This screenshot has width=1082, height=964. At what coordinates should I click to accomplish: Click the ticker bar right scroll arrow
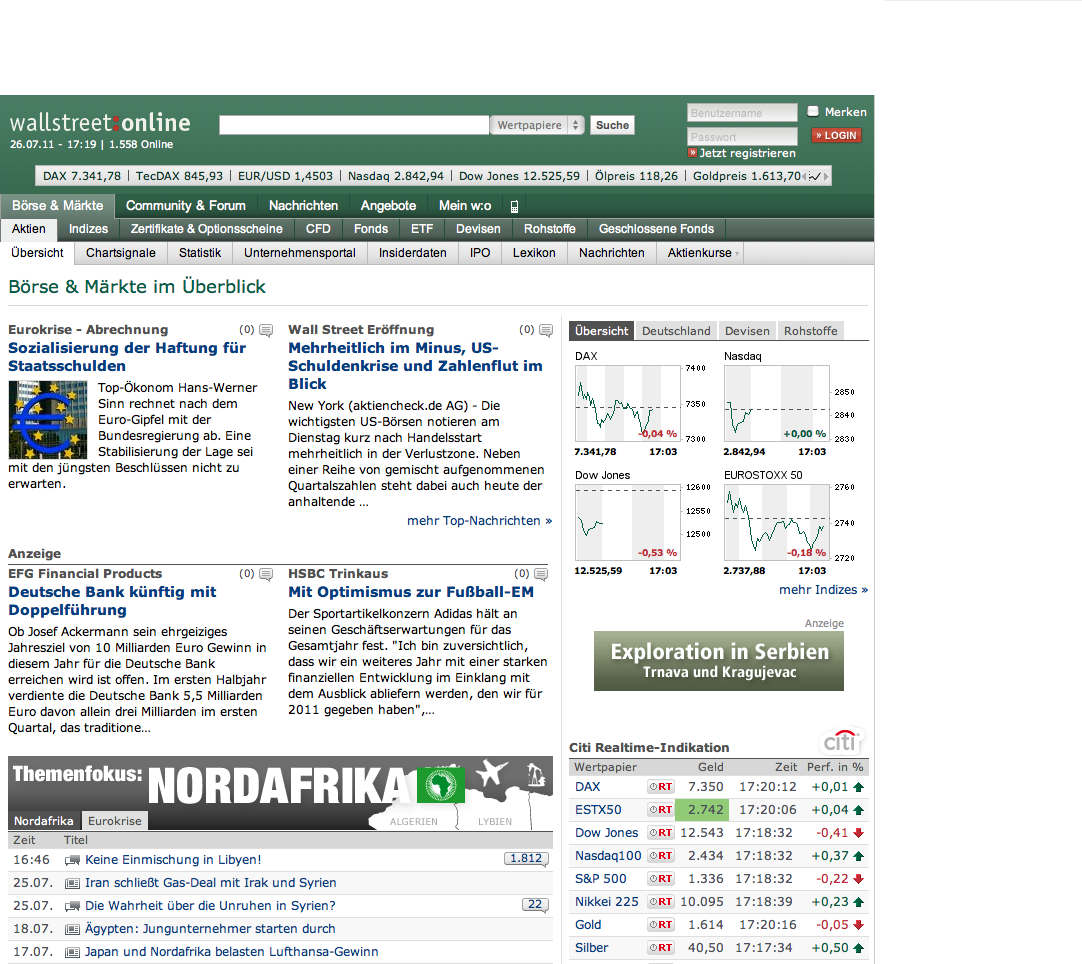pyautogui.click(x=826, y=177)
